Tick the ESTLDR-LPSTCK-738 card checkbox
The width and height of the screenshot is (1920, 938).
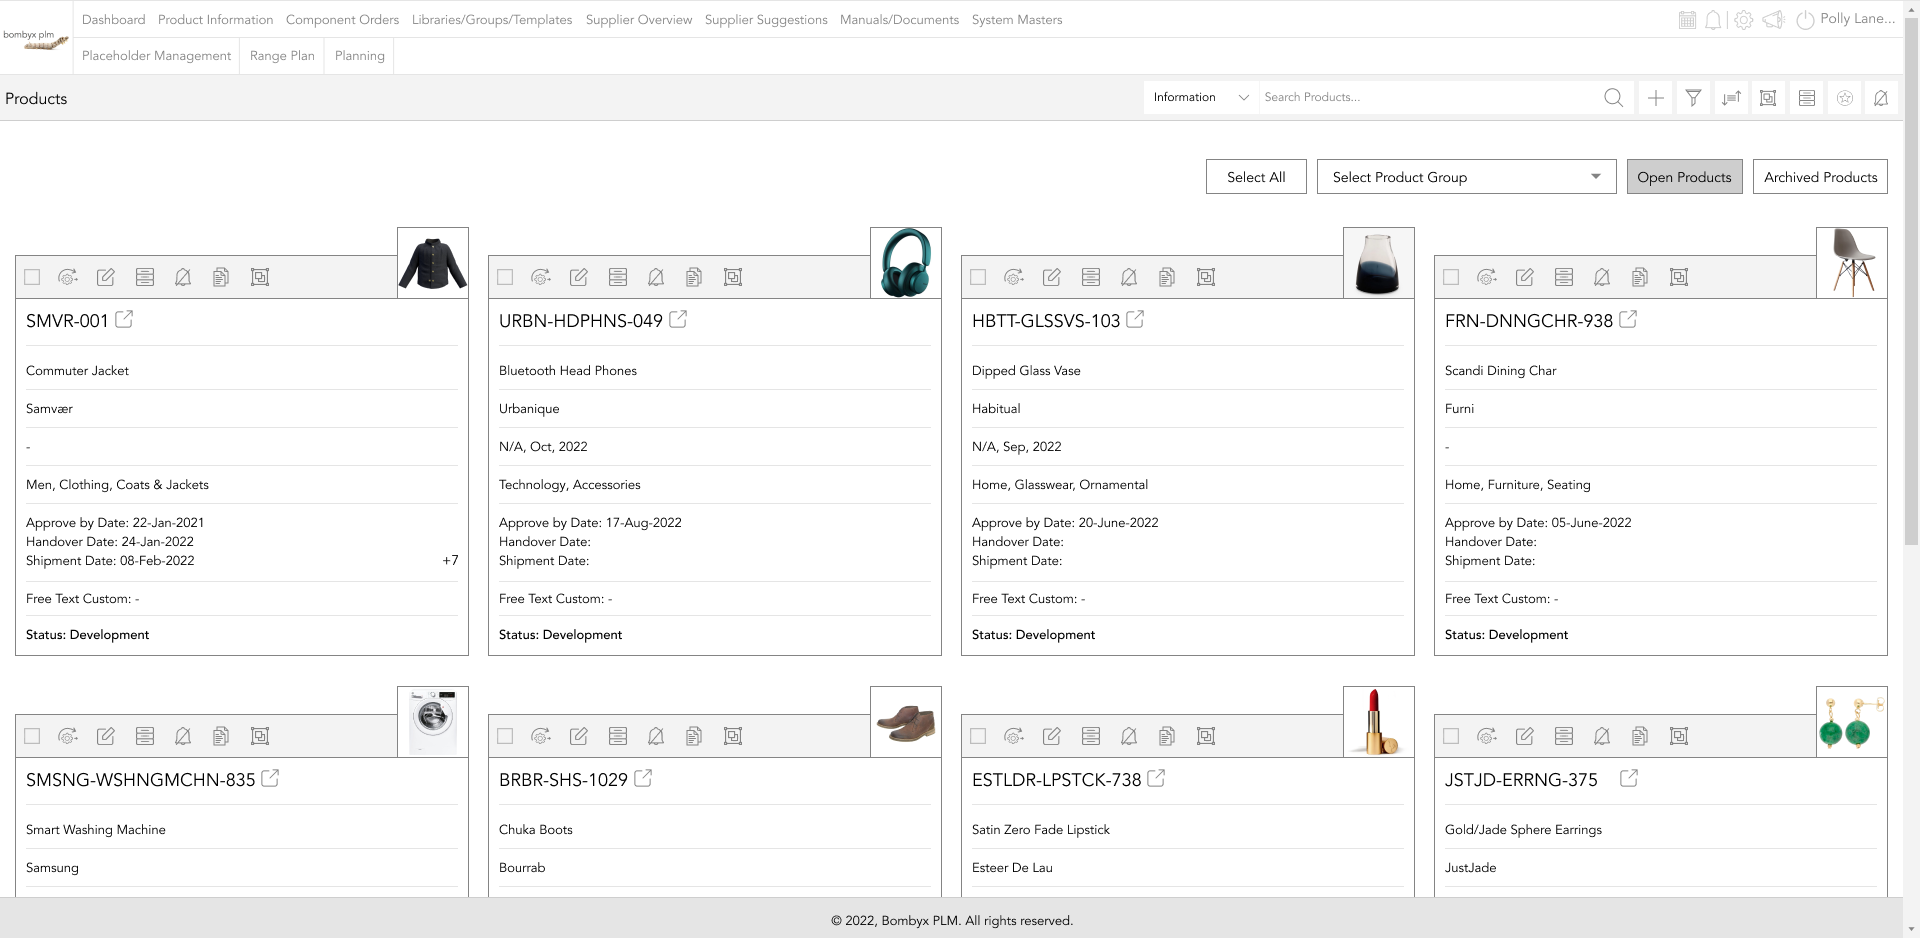point(978,736)
